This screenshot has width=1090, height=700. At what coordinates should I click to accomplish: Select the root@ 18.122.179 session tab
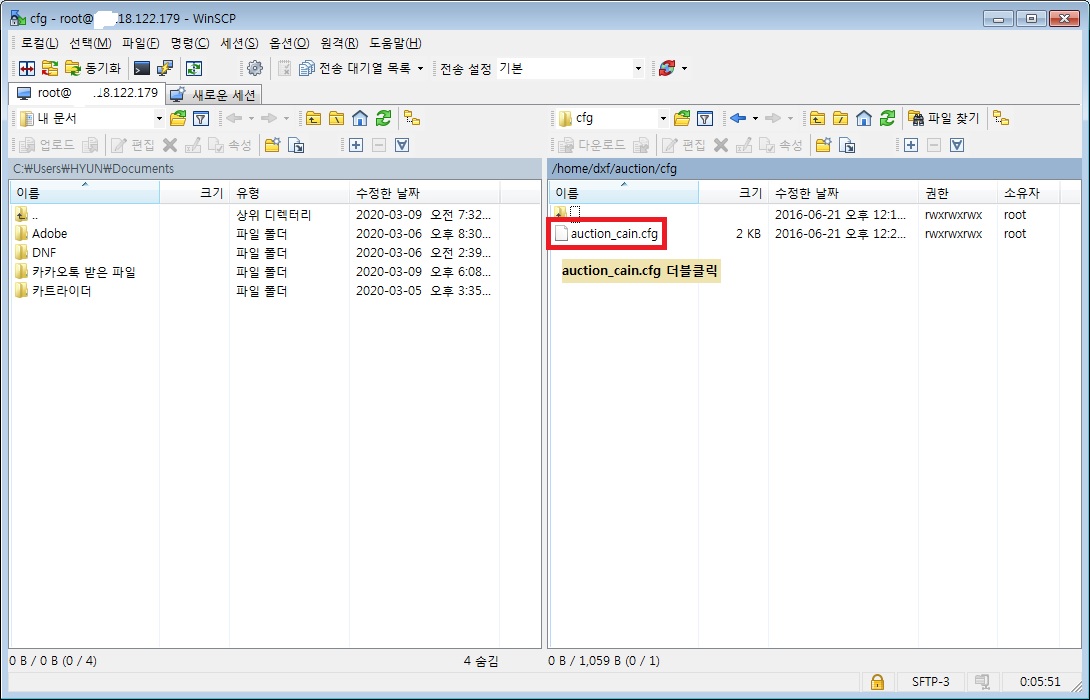(87, 92)
